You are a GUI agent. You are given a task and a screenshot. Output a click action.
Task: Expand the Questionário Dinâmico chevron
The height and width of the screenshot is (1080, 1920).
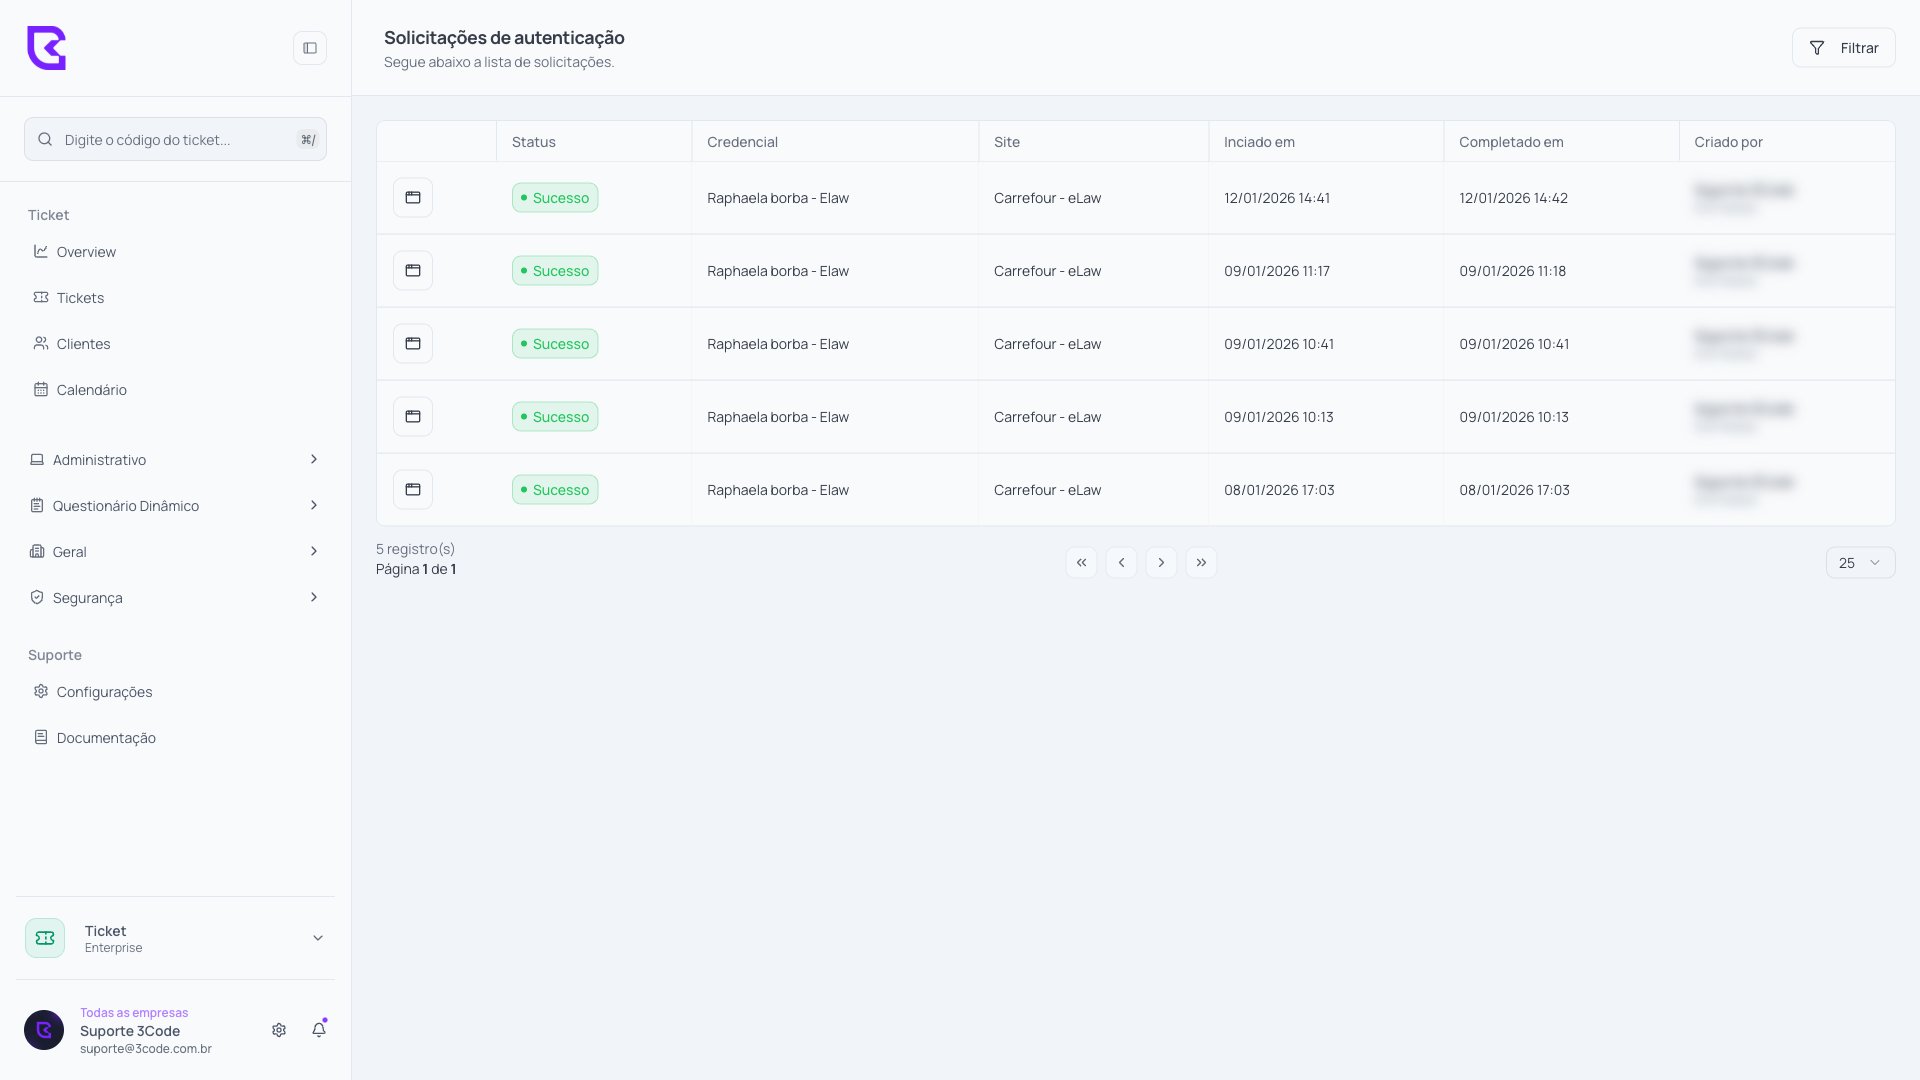click(314, 506)
